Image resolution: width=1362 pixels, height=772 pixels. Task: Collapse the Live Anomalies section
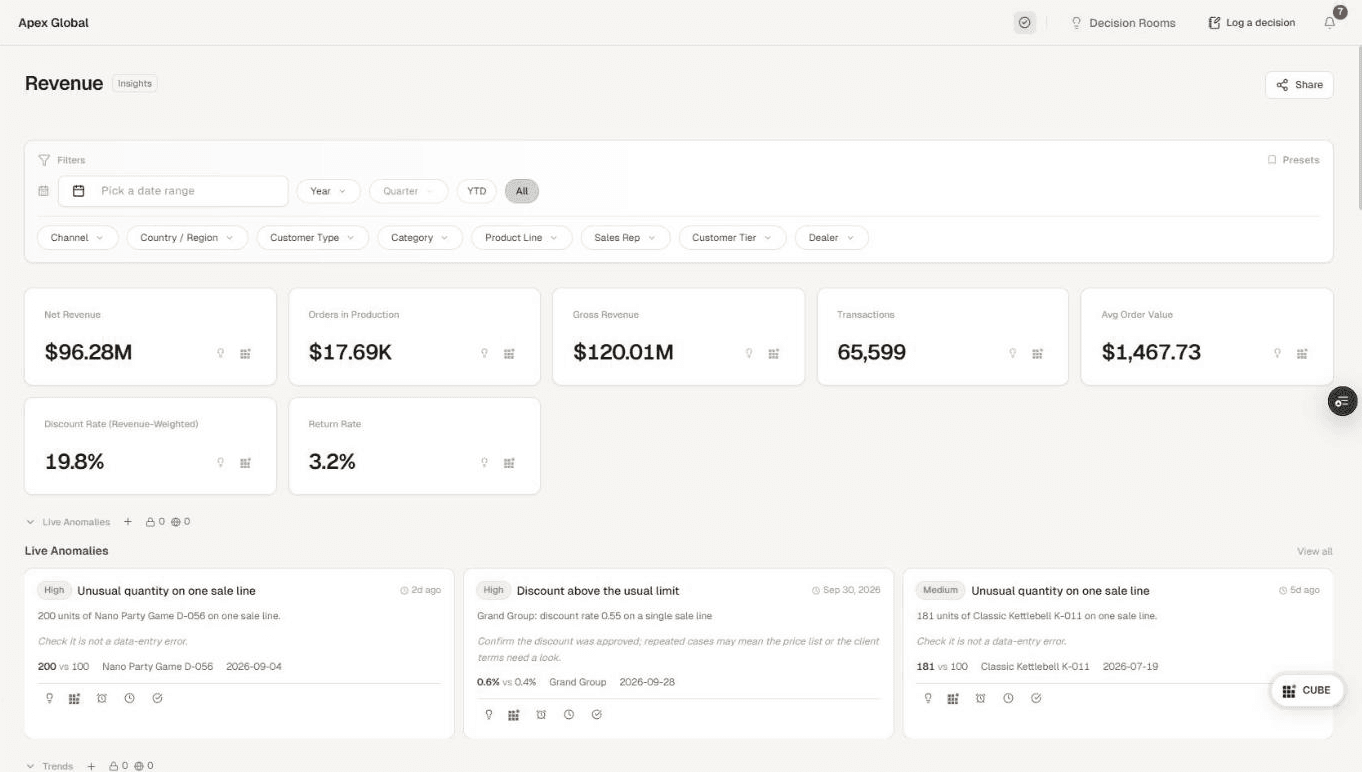pos(31,522)
